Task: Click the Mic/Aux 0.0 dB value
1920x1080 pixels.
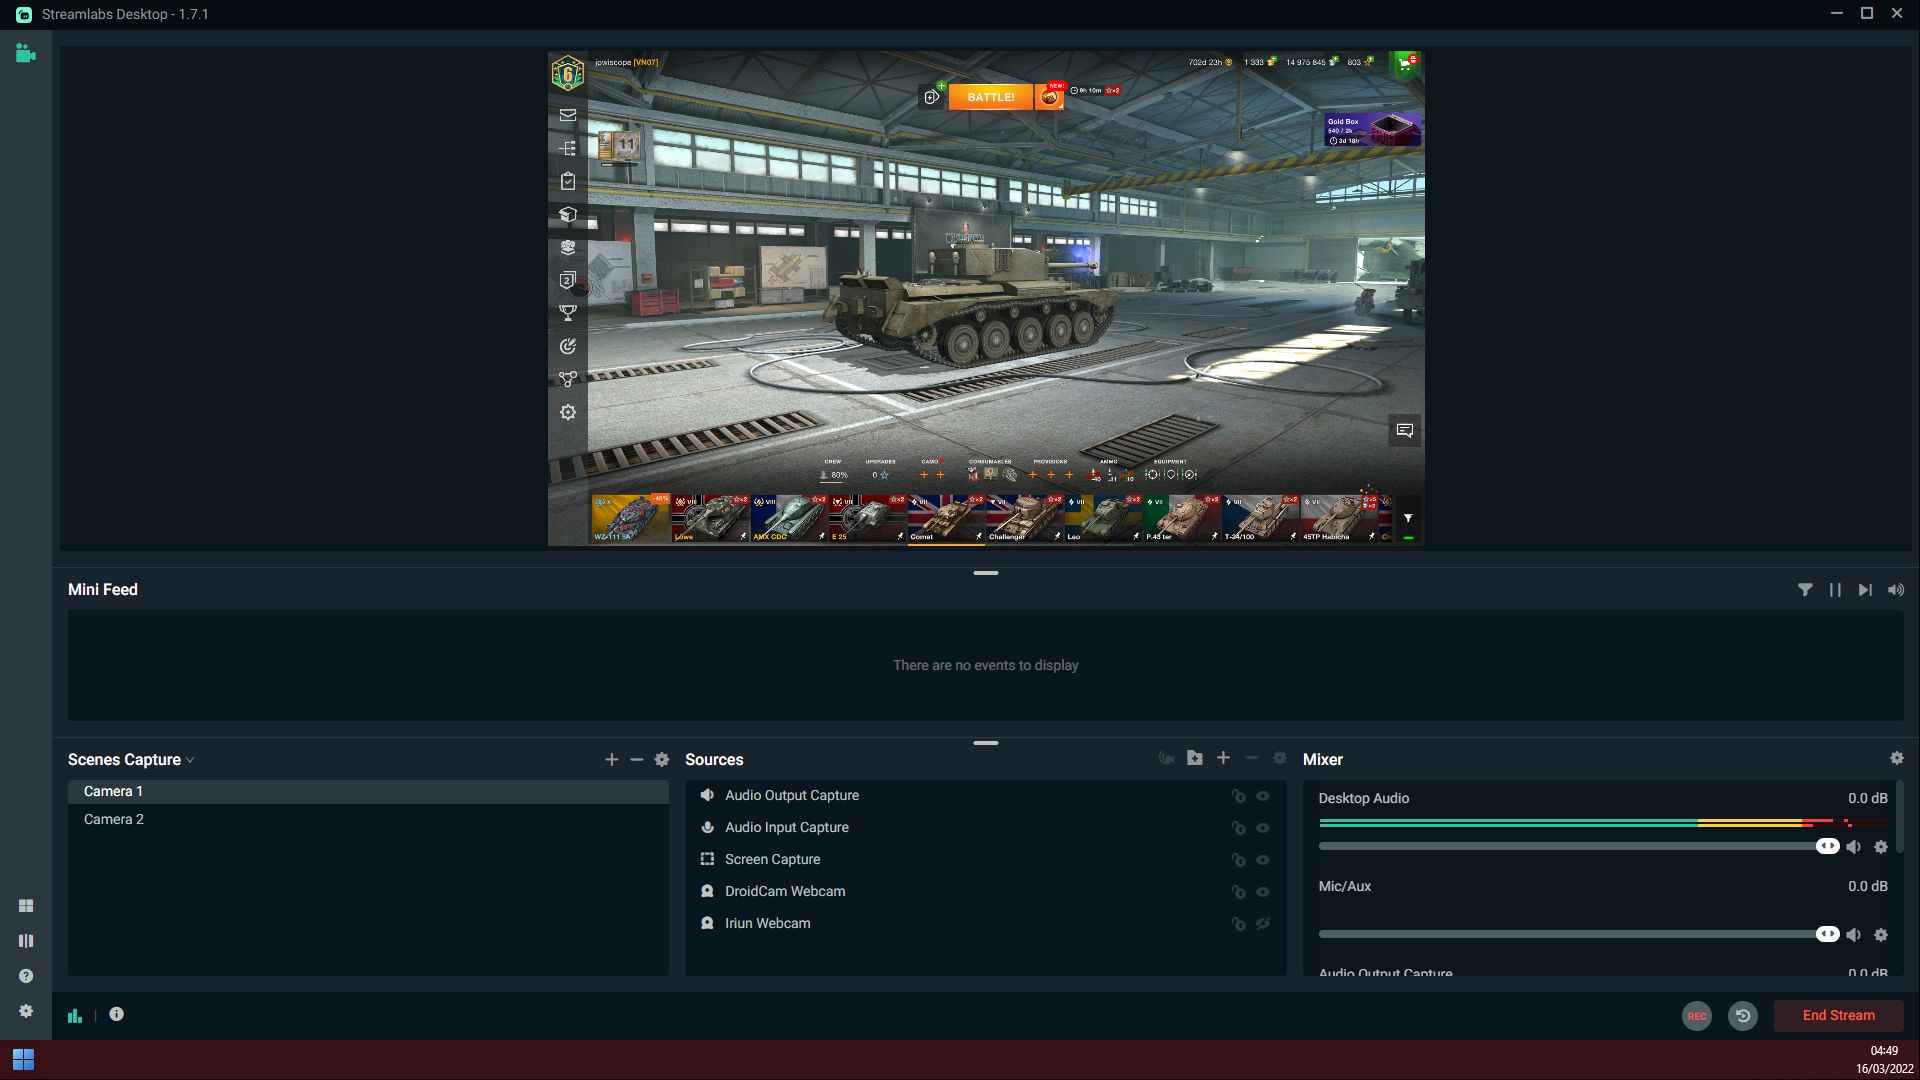Action: click(1867, 887)
